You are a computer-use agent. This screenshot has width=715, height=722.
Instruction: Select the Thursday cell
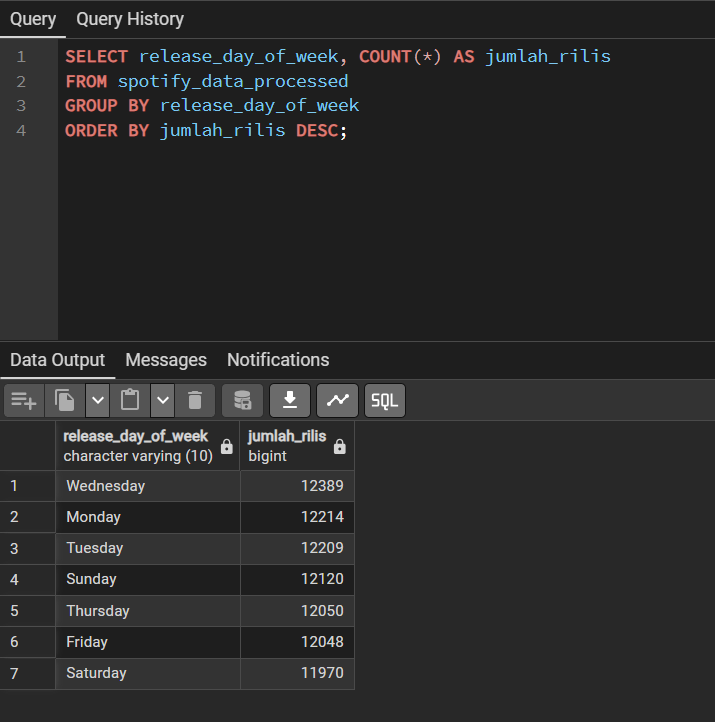pyautogui.click(x=148, y=611)
